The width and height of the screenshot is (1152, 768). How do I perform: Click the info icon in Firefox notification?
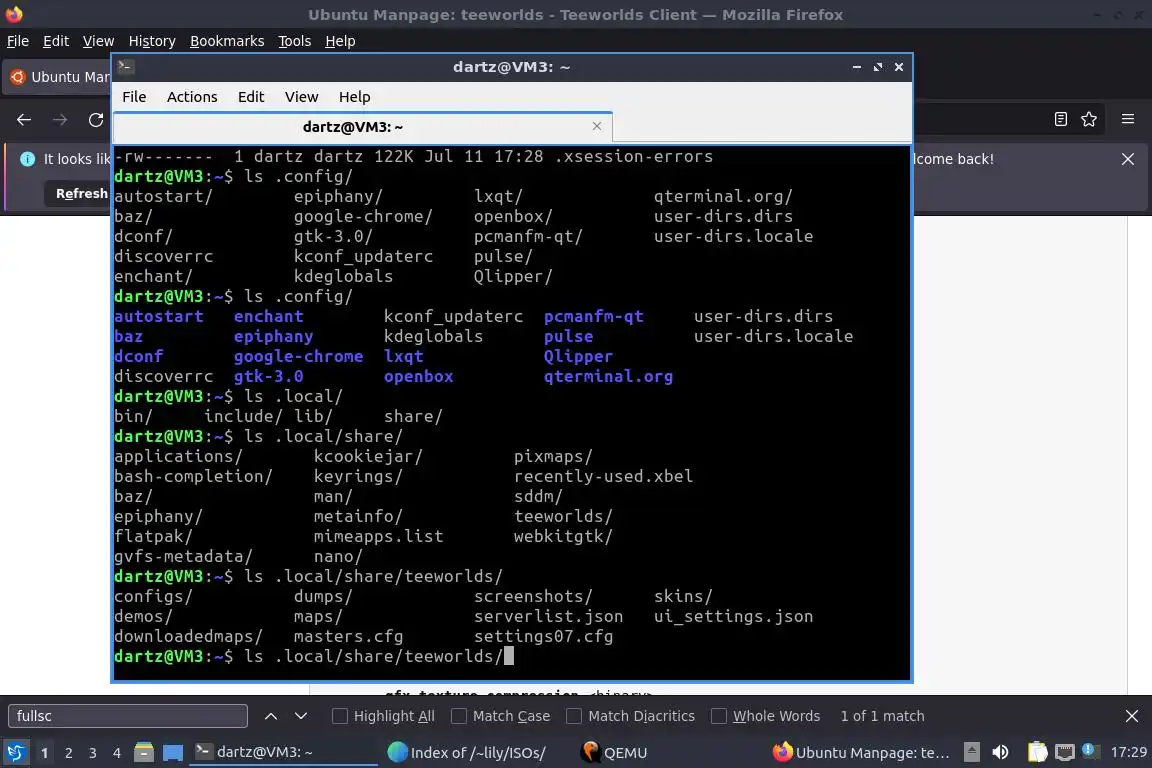coord(27,159)
